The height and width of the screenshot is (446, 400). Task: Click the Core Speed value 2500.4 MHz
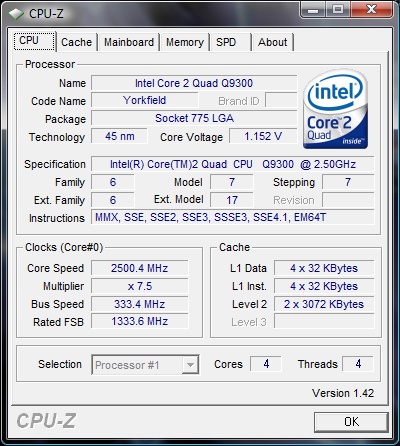[x=140, y=268]
